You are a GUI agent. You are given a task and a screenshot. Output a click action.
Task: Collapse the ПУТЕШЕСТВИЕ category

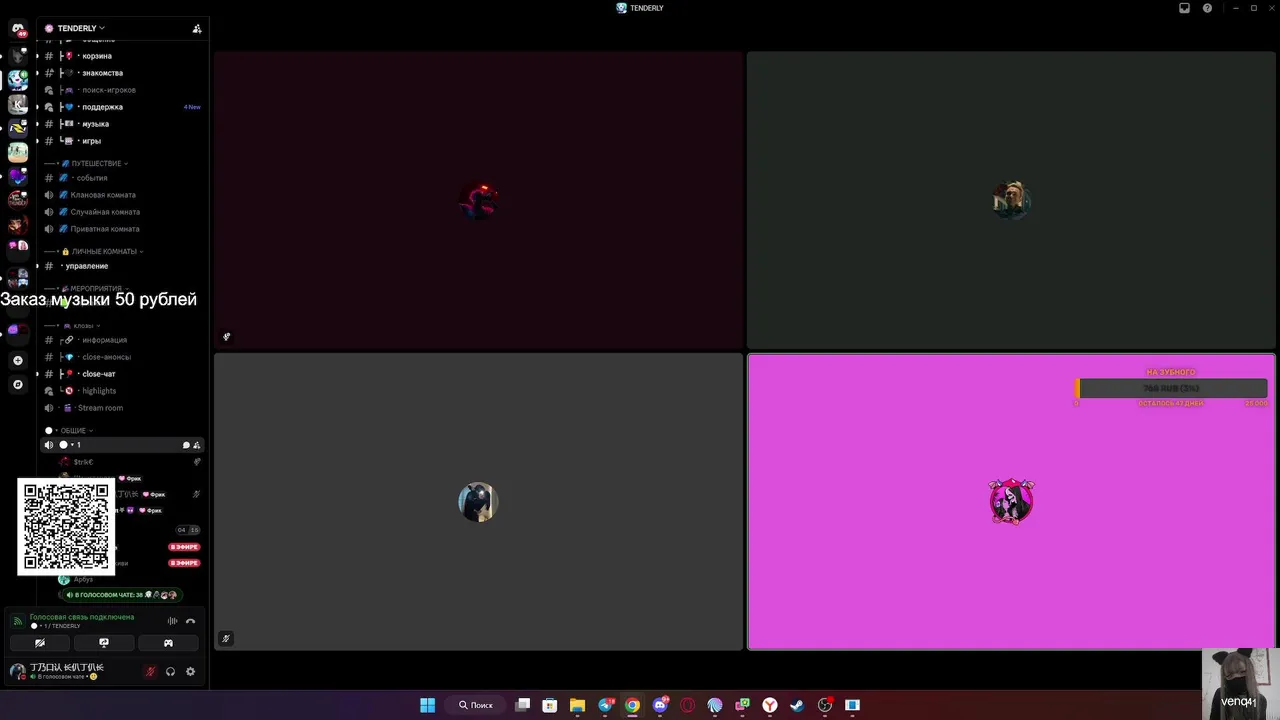tap(95, 163)
